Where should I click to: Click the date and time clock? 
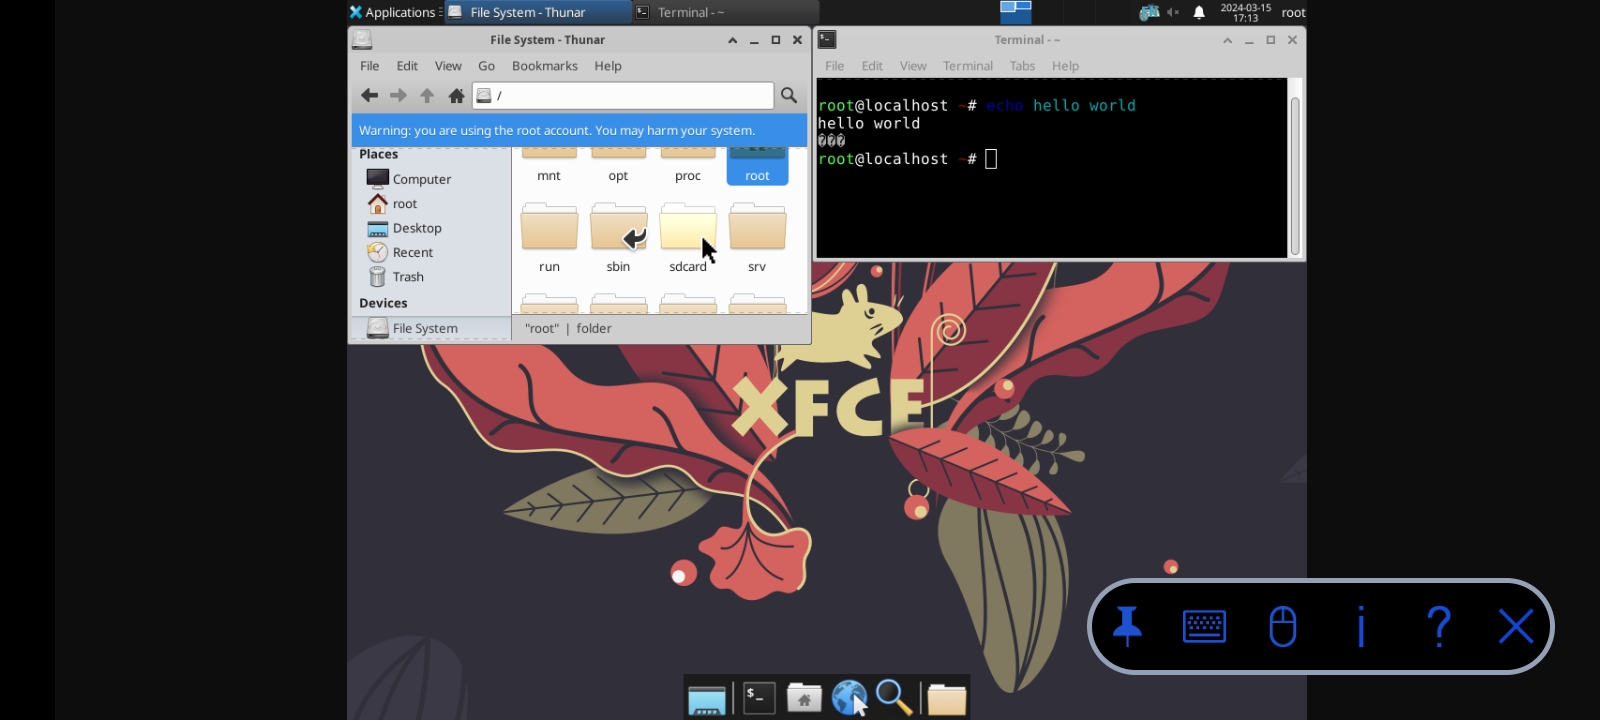click(1246, 12)
